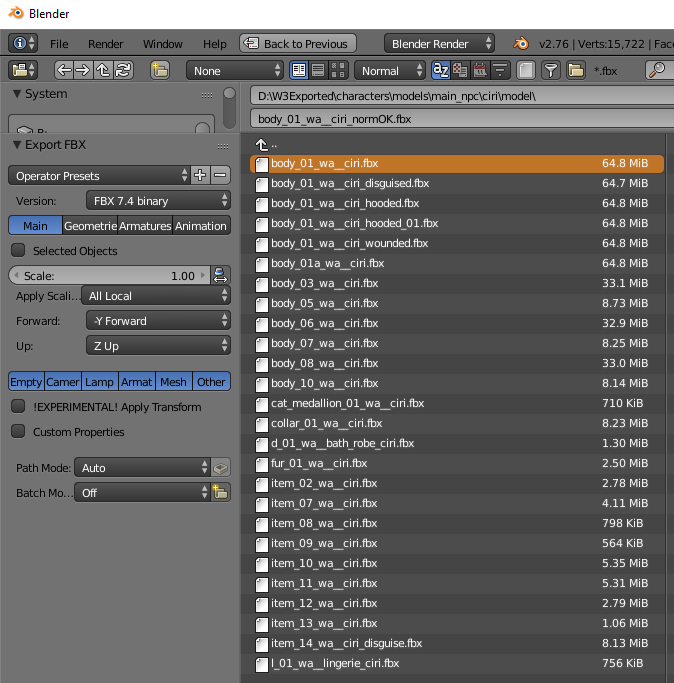Open Path Mode Auto dropdown
674x683 pixels.
point(142,468)
